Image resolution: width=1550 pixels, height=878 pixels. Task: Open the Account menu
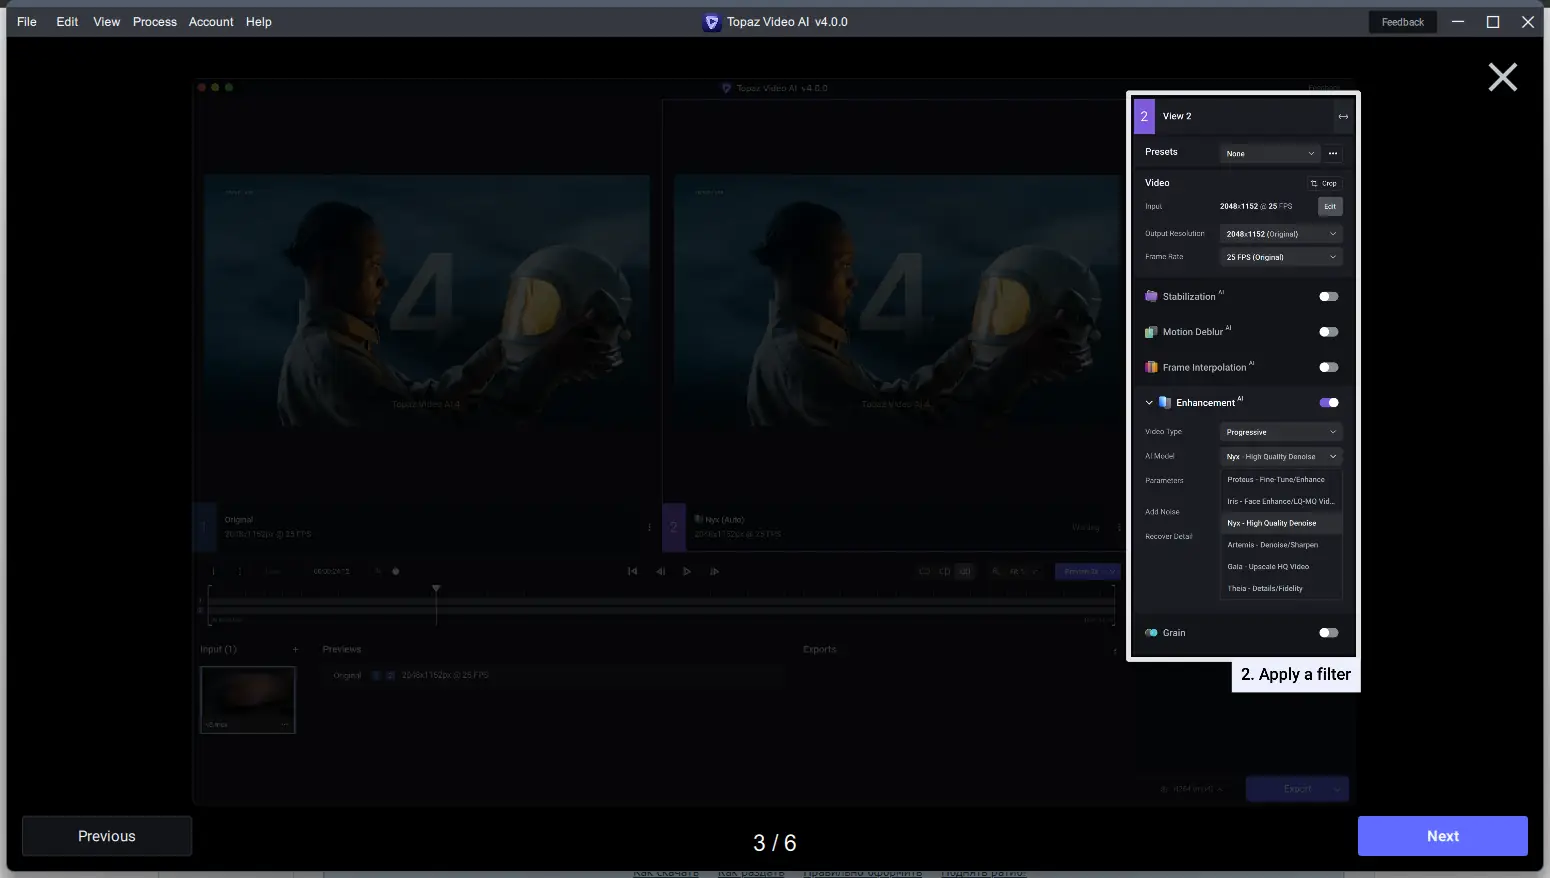pyautogui.click(x=211, y=22)
